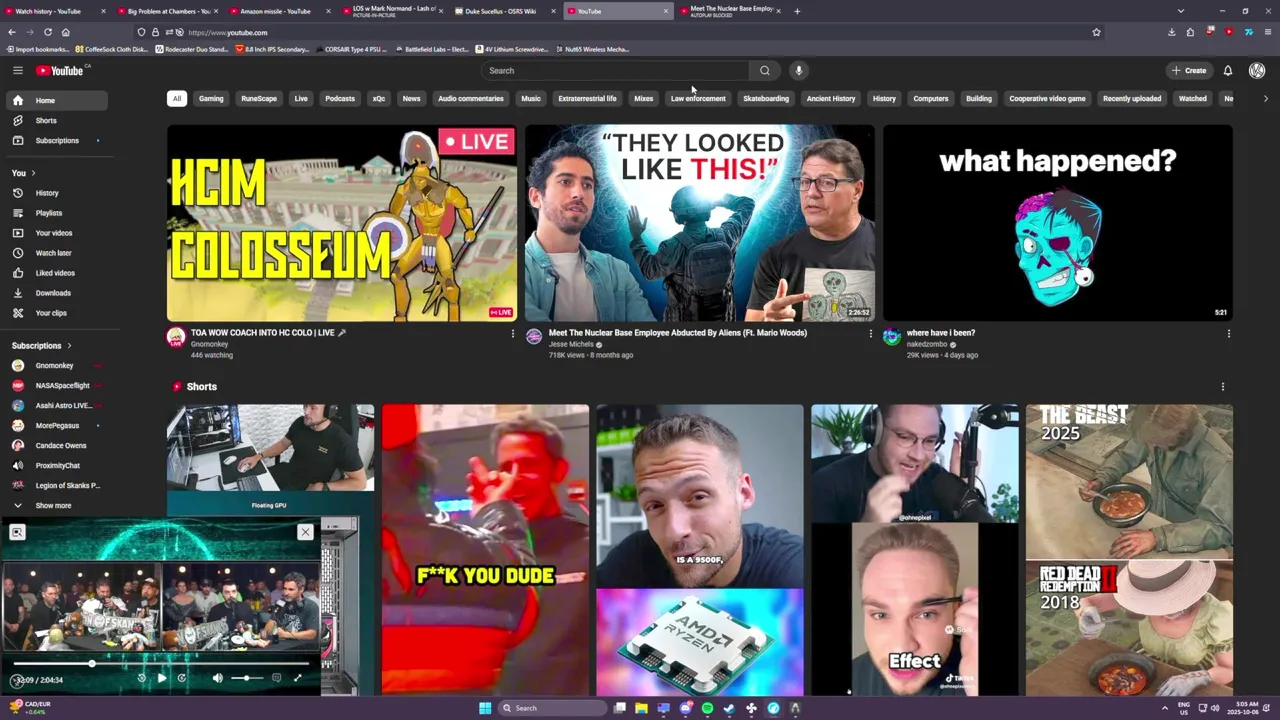Rewind the mini player video
Screen dimensions: 1280x720
(x=141, y=678)
